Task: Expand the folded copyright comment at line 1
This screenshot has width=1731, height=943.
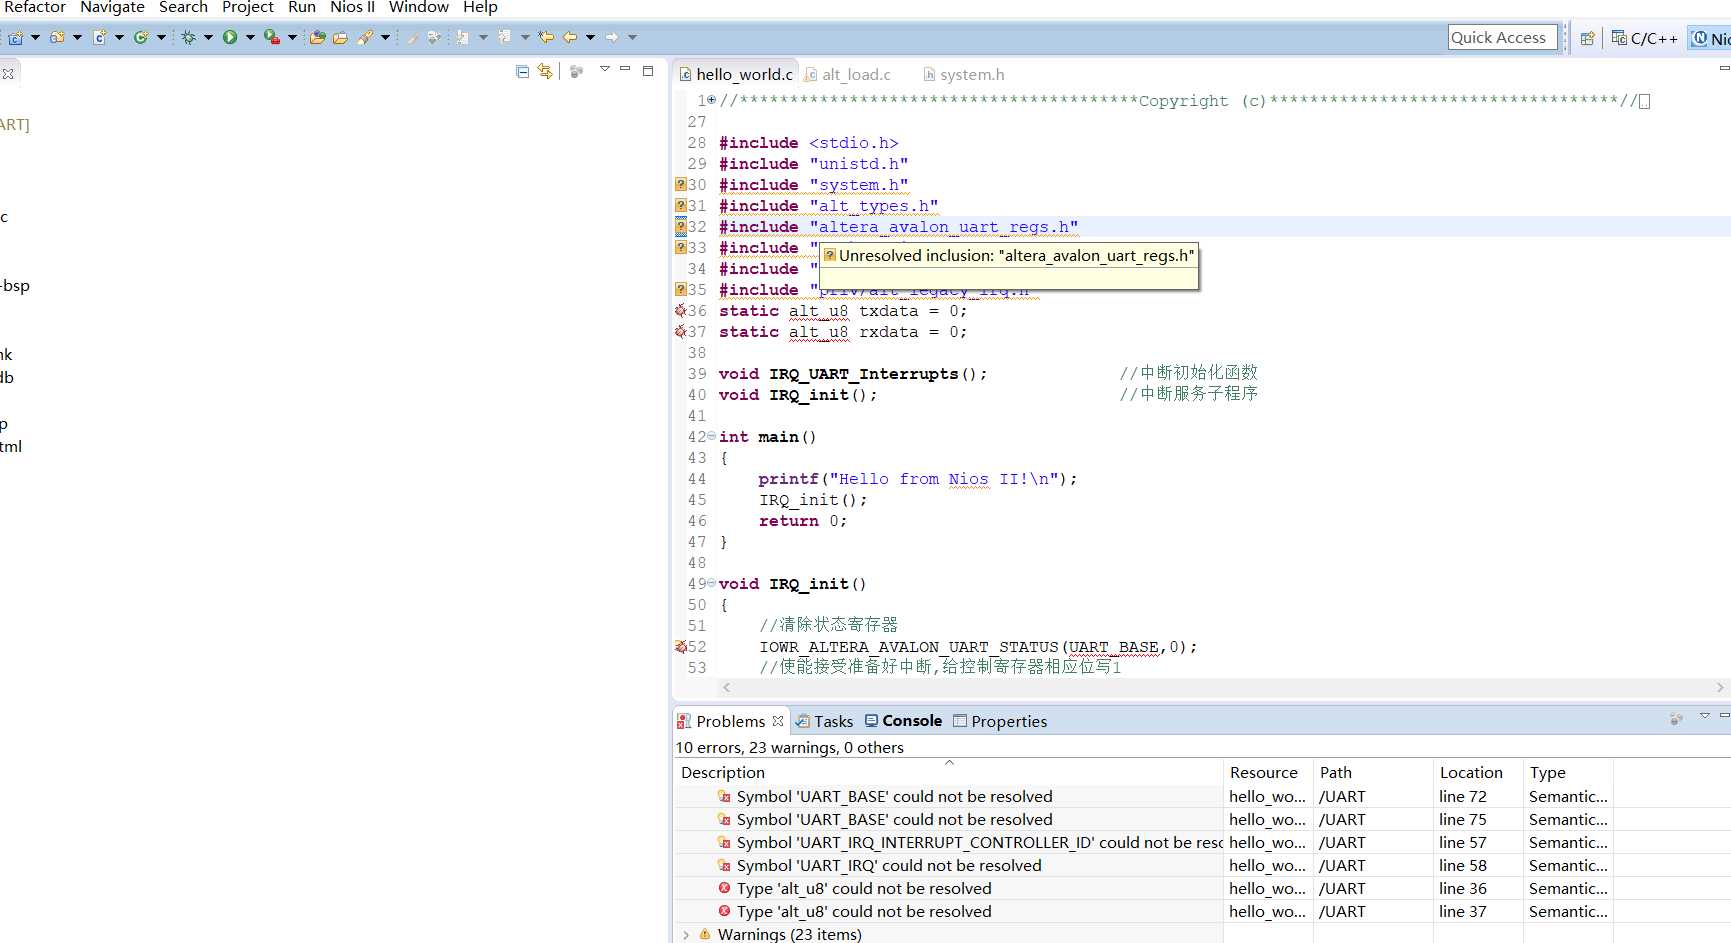Action: click(711, 100)
